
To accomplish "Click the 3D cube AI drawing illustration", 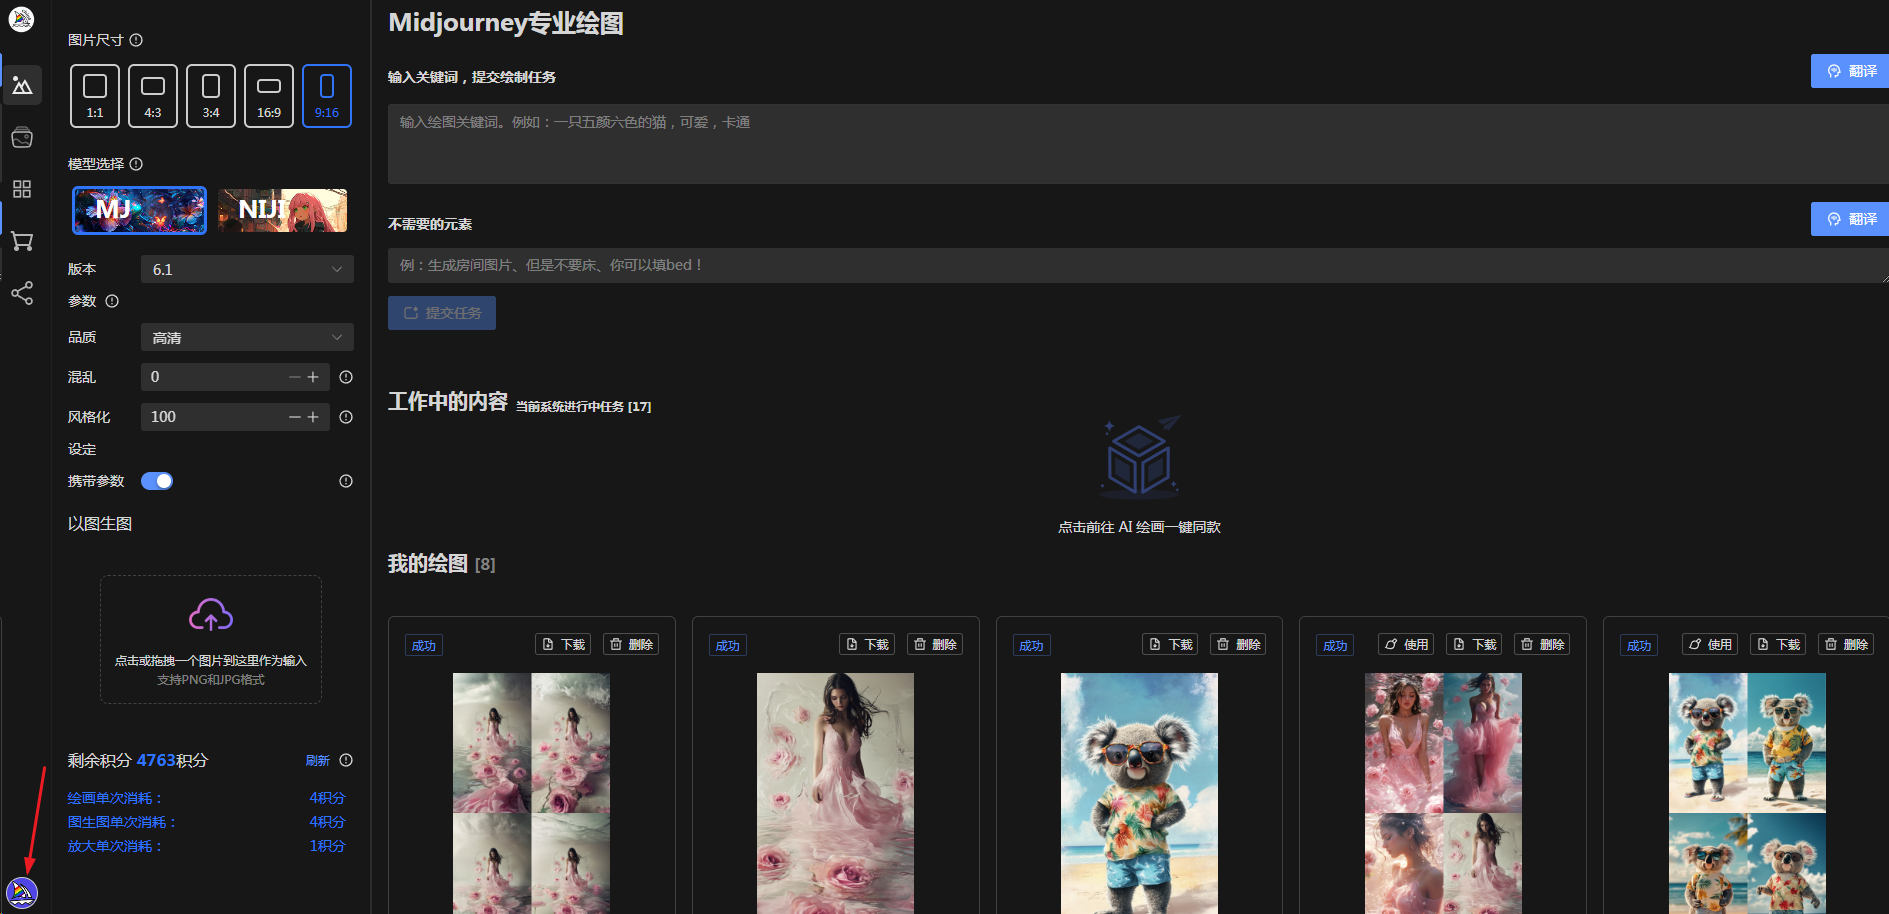I will [x=1140, y=457].
